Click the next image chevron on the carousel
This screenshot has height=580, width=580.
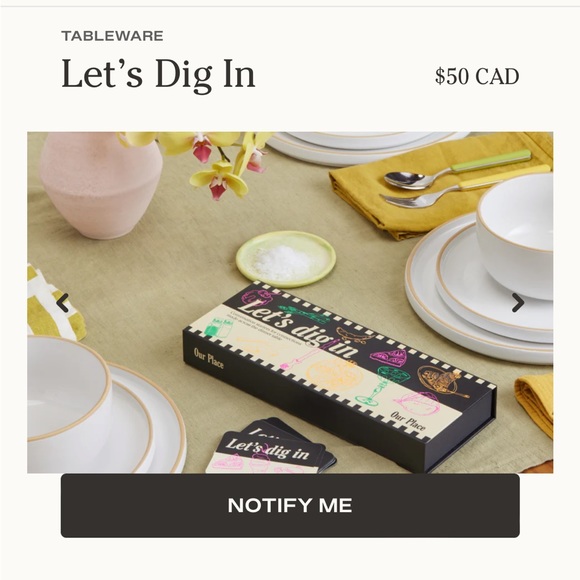point(517,303)
